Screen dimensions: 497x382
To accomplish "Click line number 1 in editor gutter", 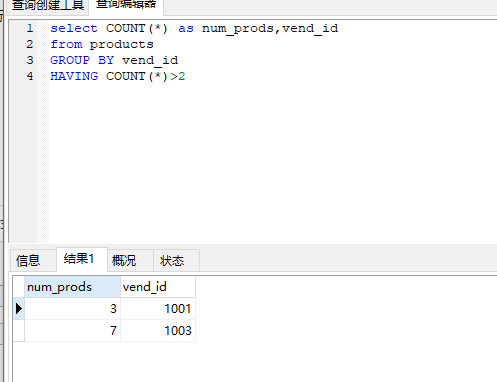I will [30, 28].
